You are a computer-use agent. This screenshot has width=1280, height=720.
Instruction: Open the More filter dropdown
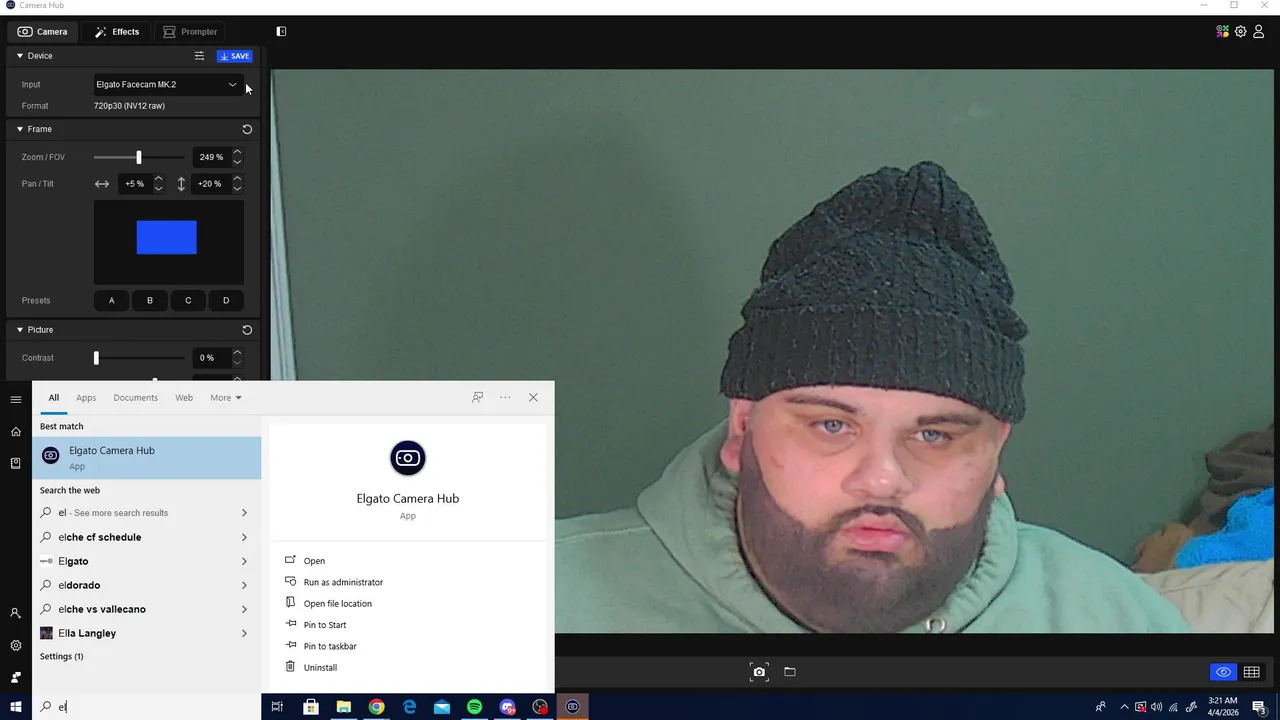[226, 398]
